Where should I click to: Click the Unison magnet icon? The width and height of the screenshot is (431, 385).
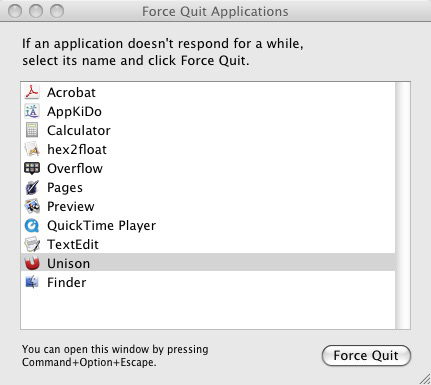click(32, 263)
